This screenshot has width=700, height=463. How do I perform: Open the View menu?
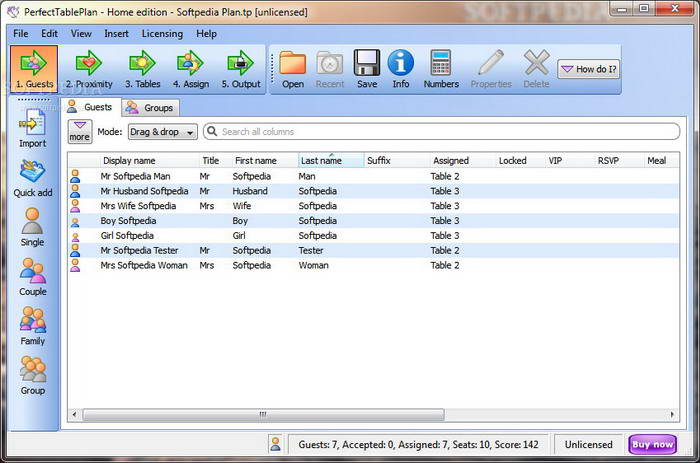click(81, 33)
